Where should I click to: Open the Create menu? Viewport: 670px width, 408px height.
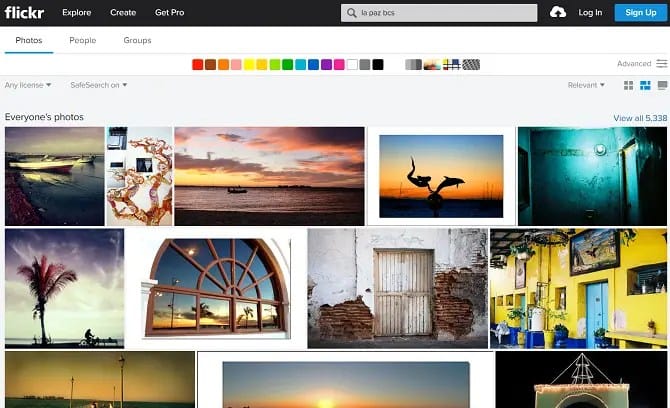point(123,12)
